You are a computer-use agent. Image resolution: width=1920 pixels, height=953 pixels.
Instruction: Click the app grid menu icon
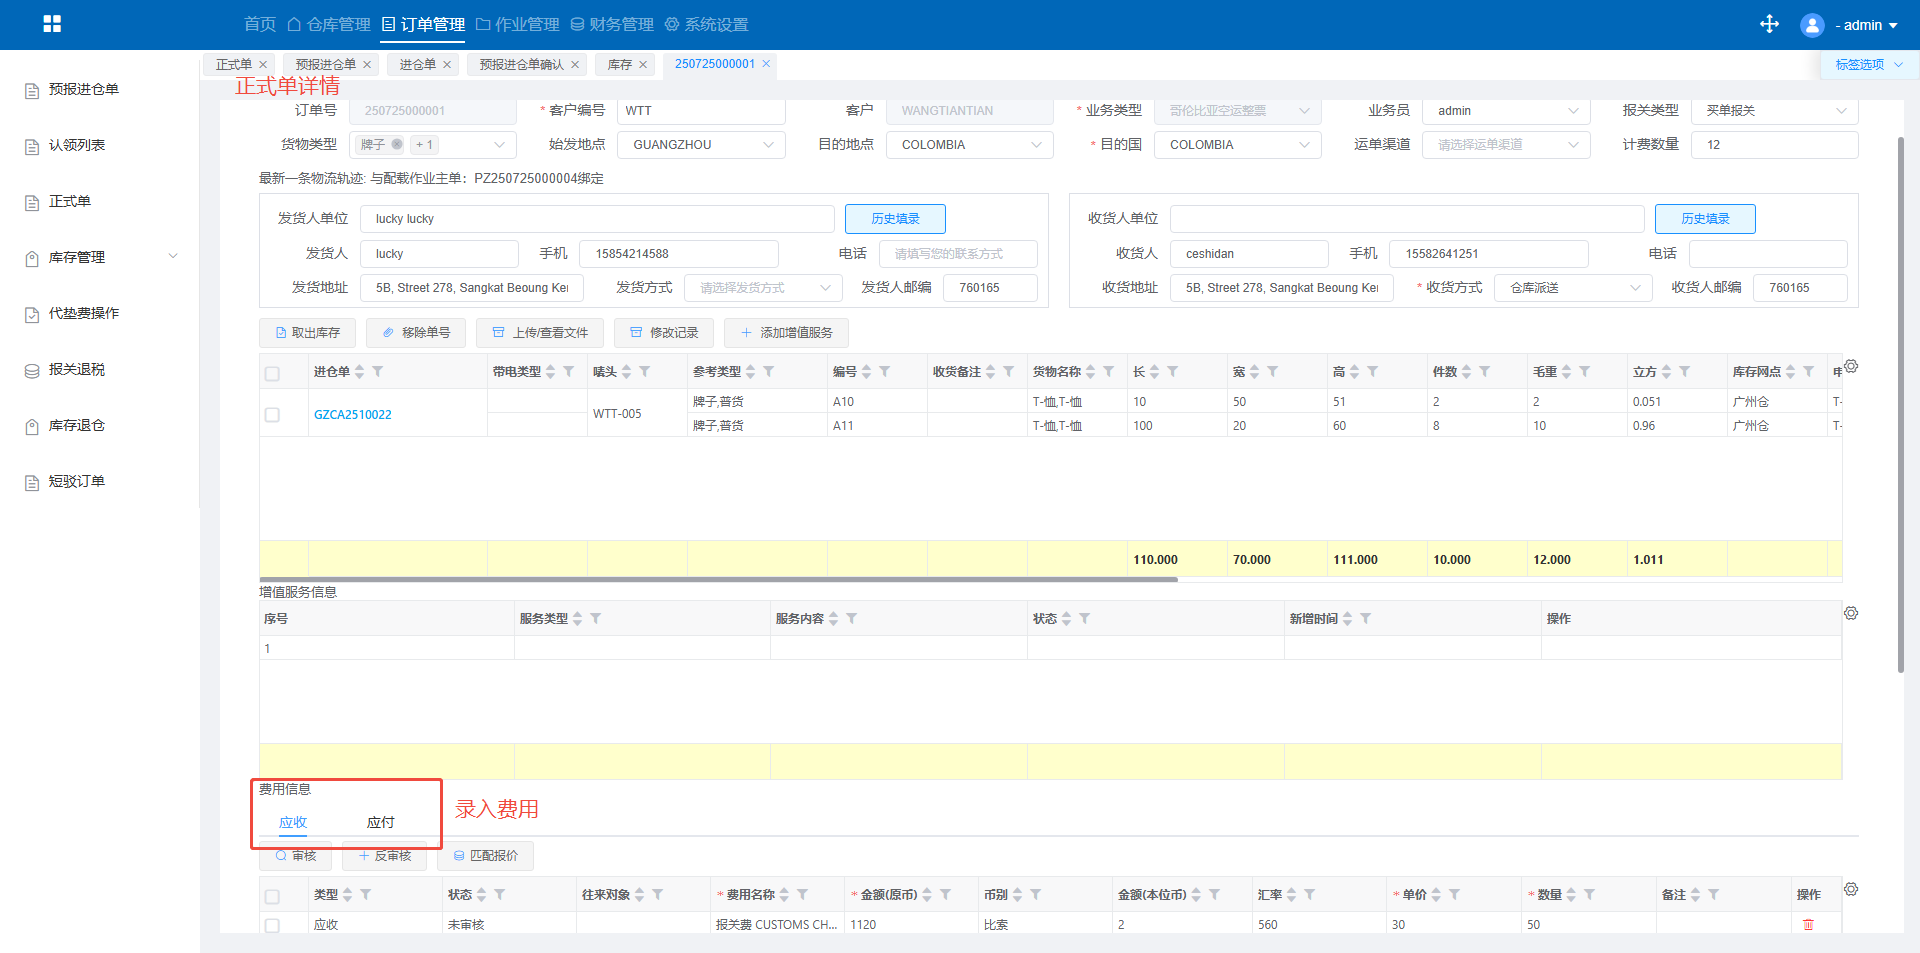point(52,24)
